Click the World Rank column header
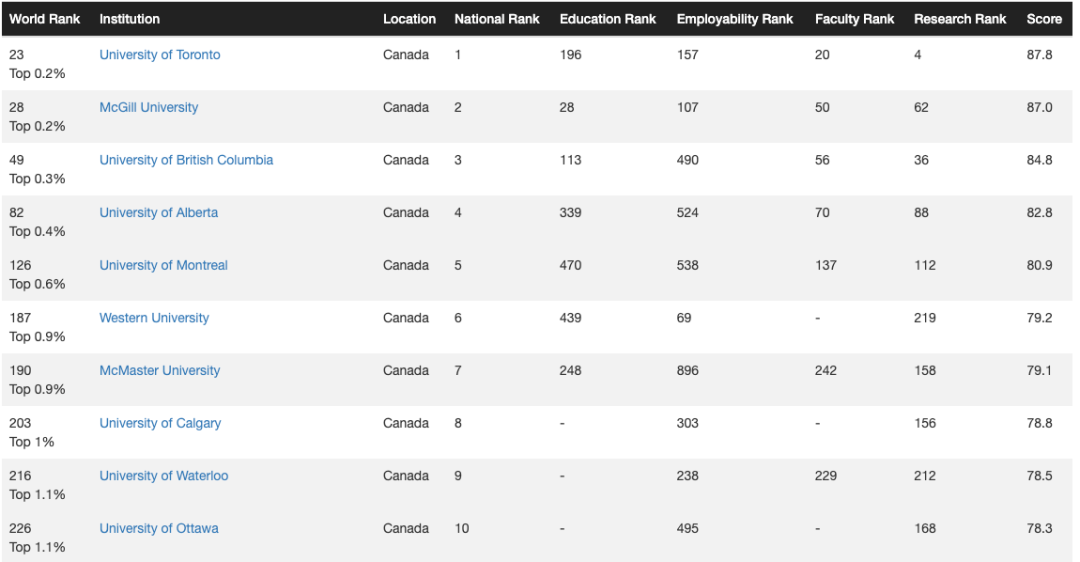The image size is (1080, 562). pyautogui.click(x=45, y=19)
